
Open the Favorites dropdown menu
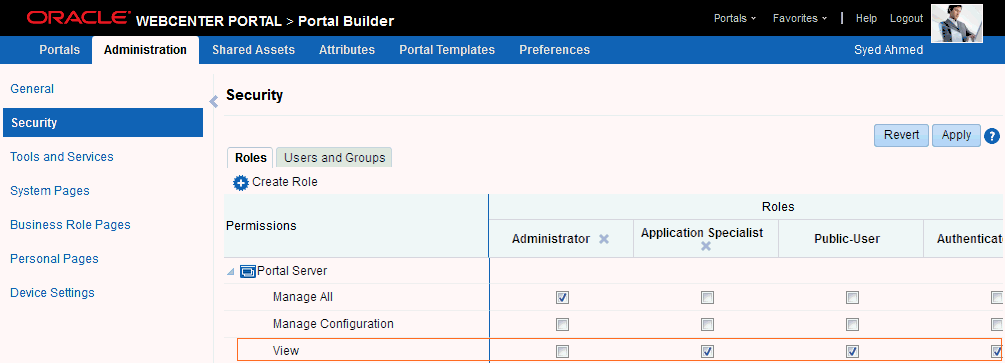click(x=799, y=19)
